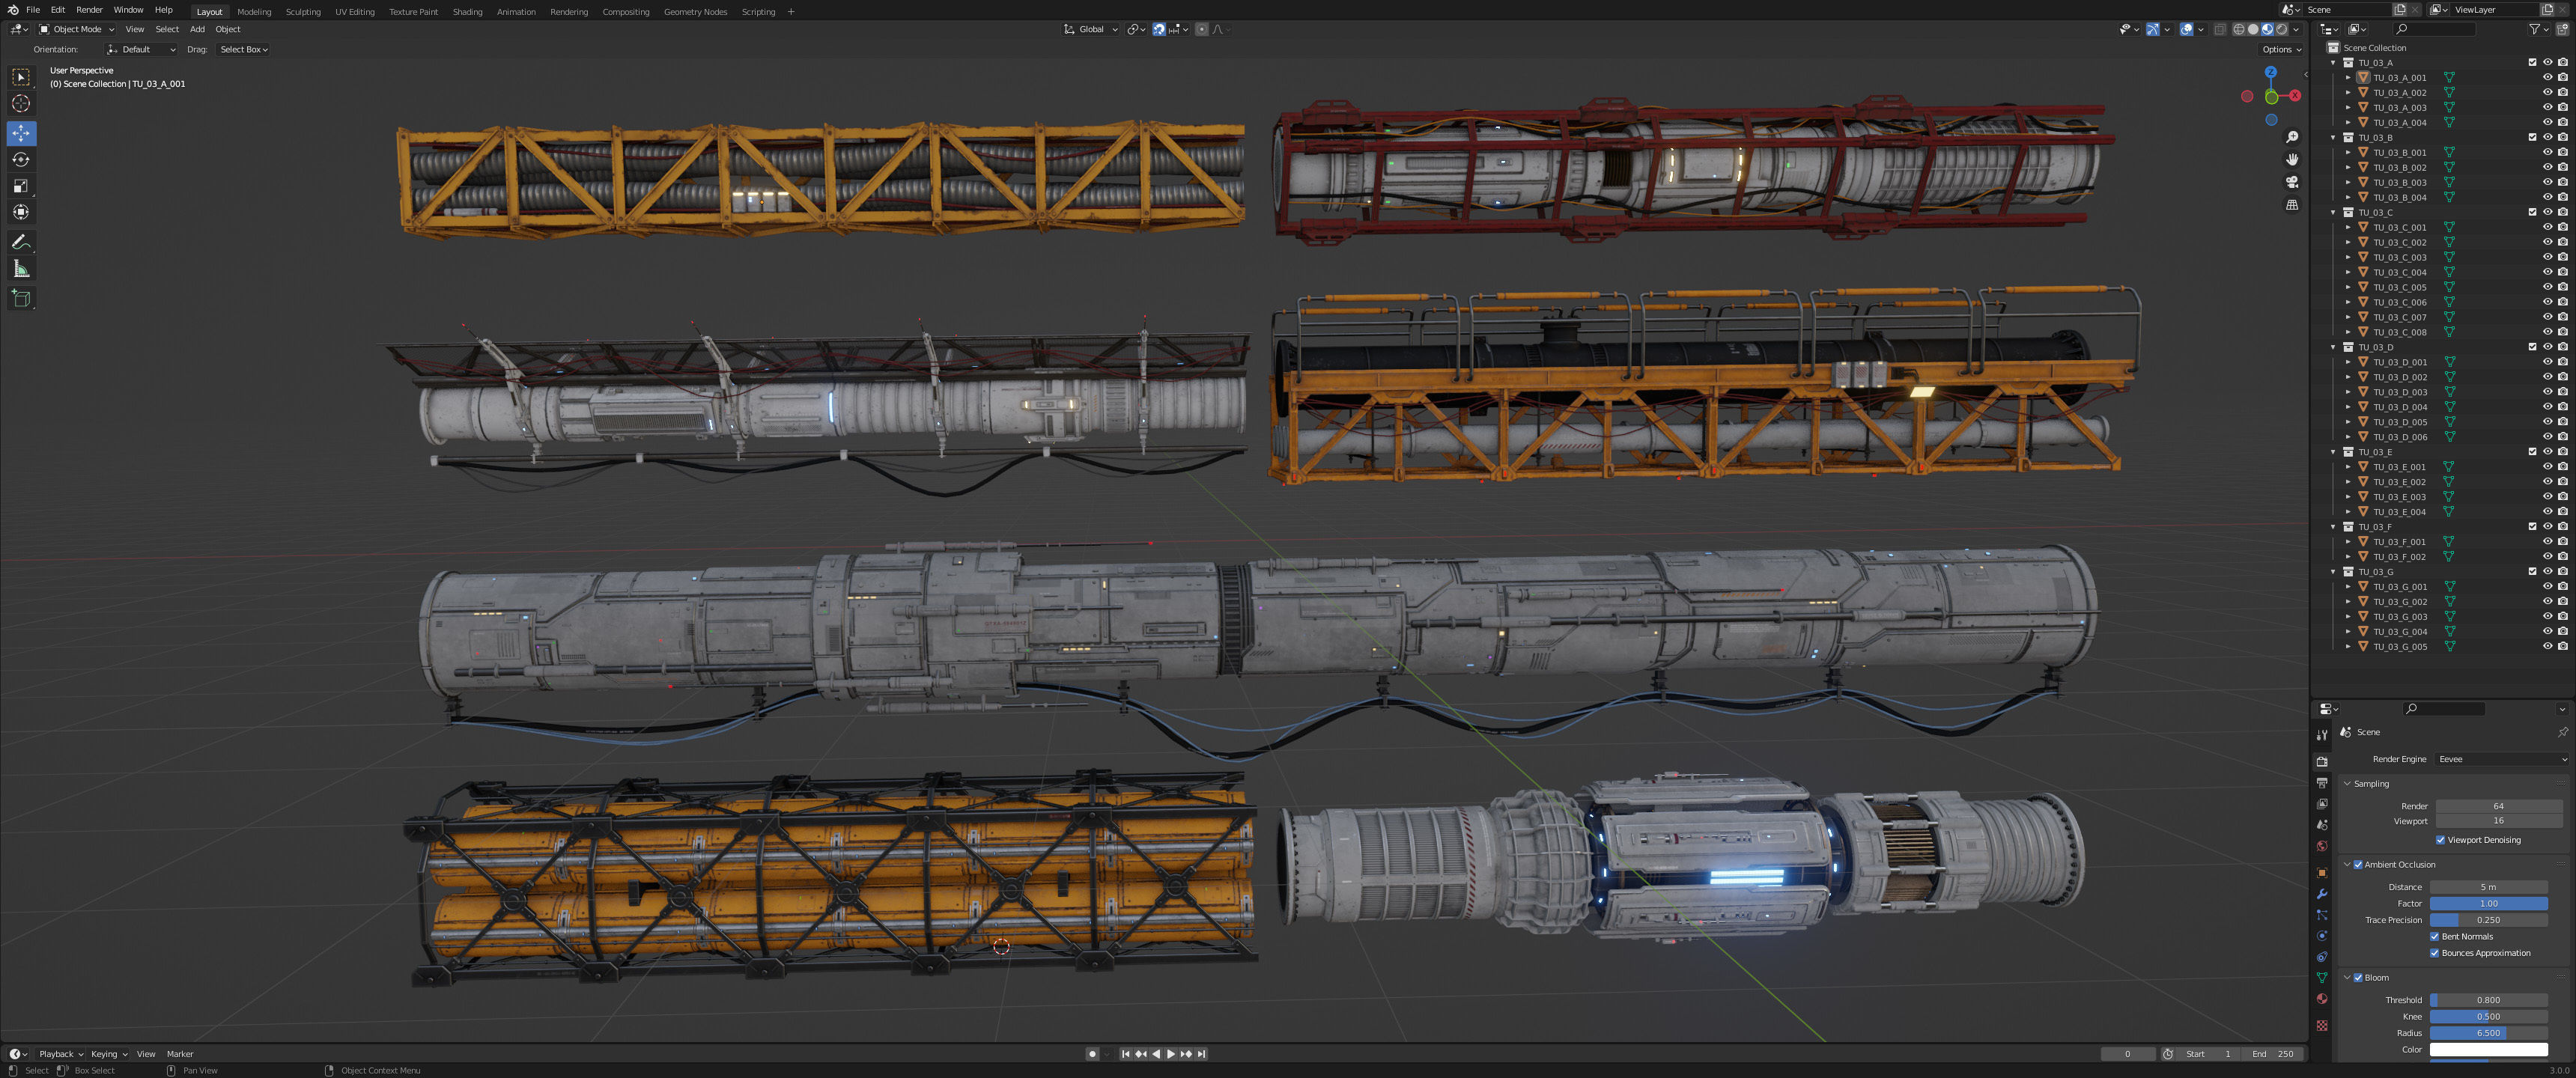Switch to UV Editing workspace tab
The height and width of the screenshot is (1078, 2576).
[355, 12]
